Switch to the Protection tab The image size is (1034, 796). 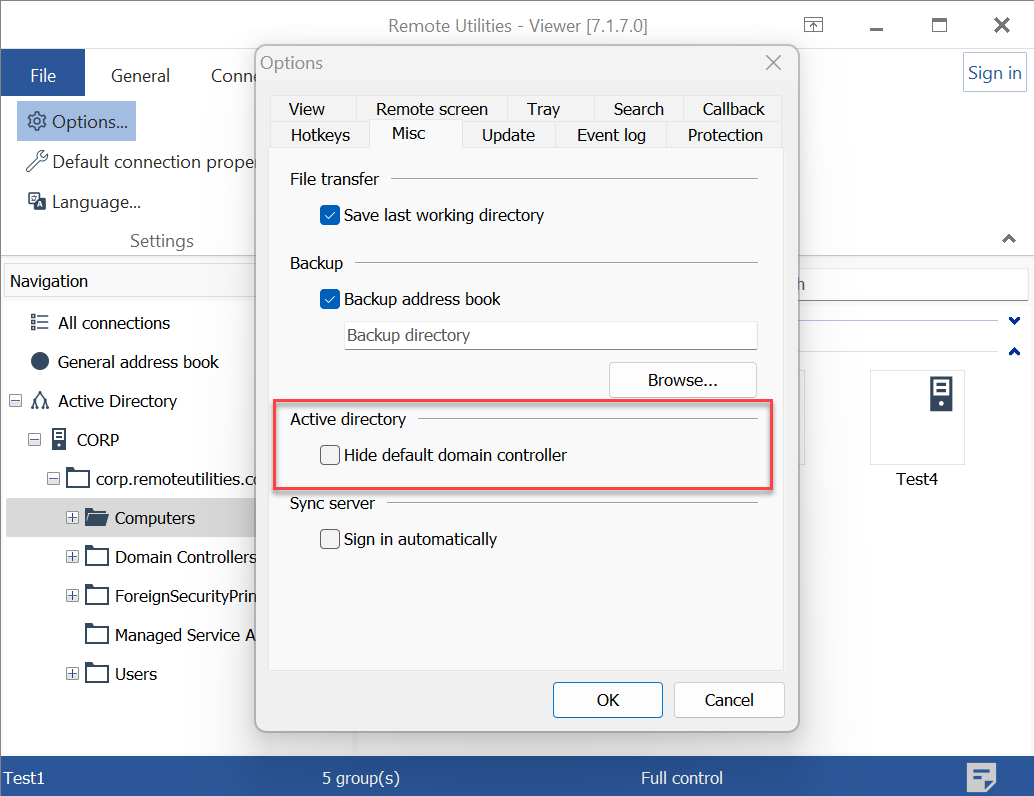pos(725,135)
